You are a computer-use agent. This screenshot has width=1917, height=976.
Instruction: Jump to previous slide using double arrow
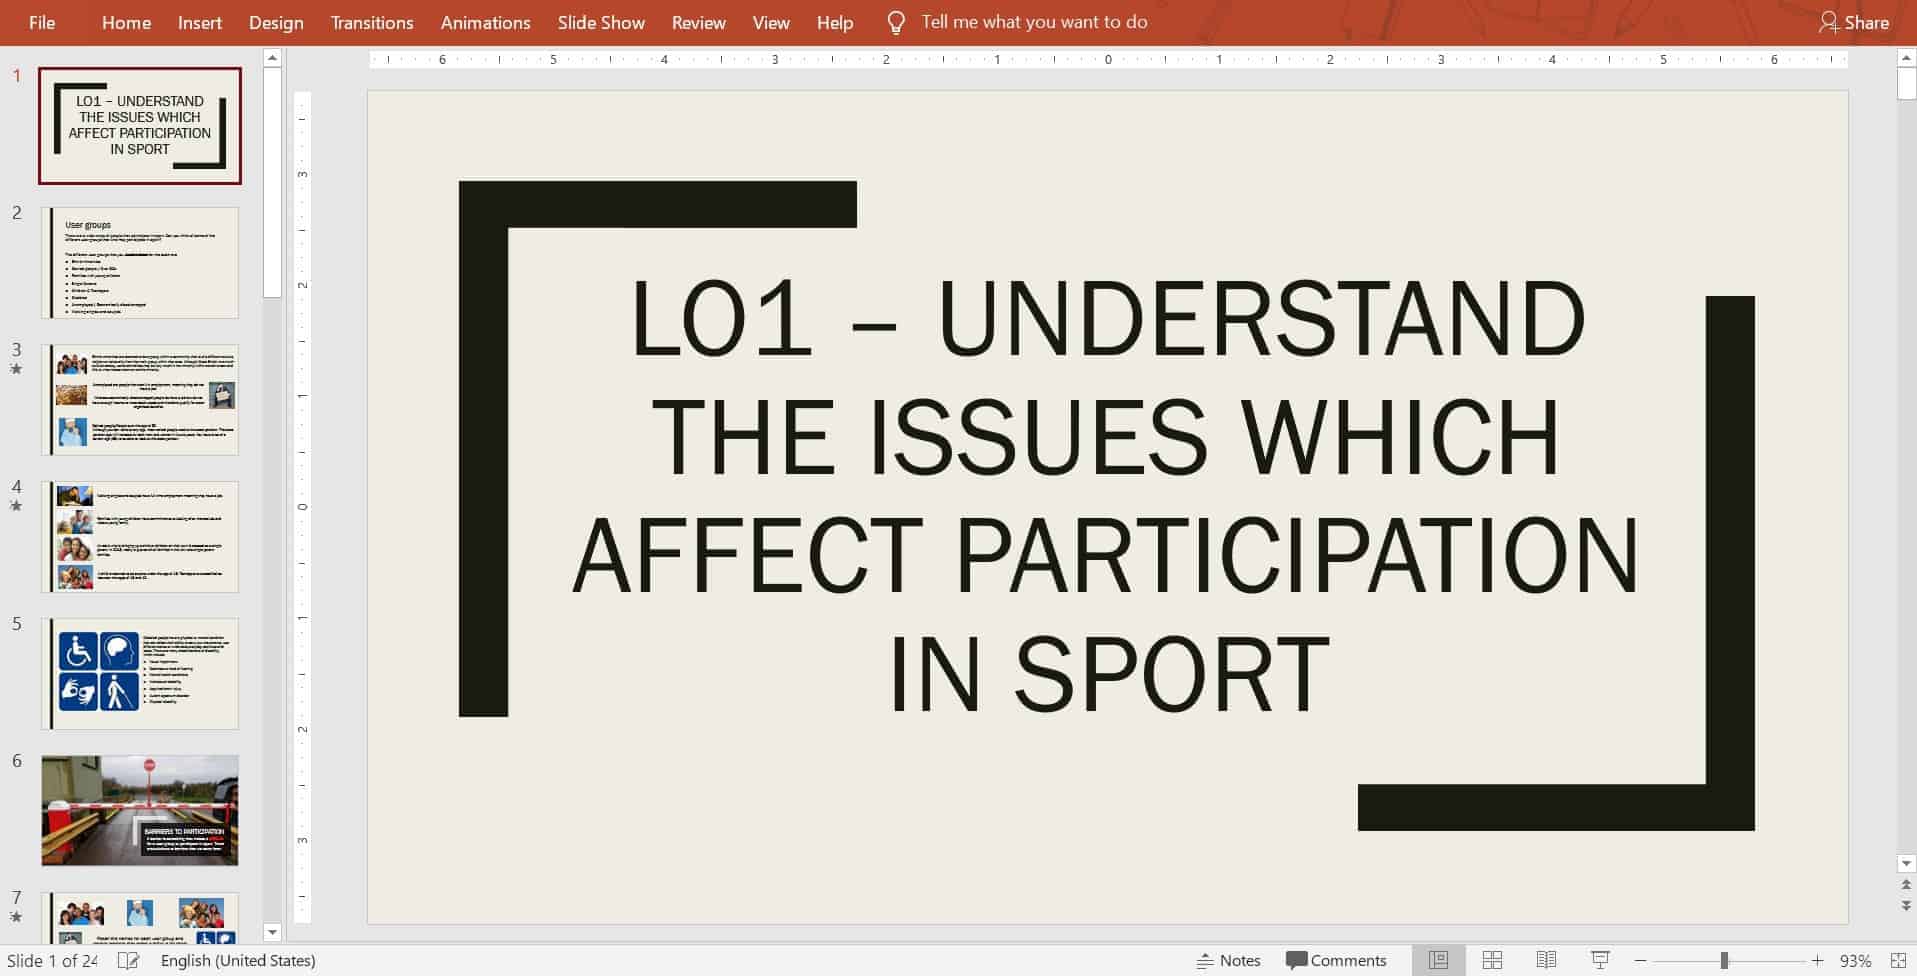[1906, 885]
